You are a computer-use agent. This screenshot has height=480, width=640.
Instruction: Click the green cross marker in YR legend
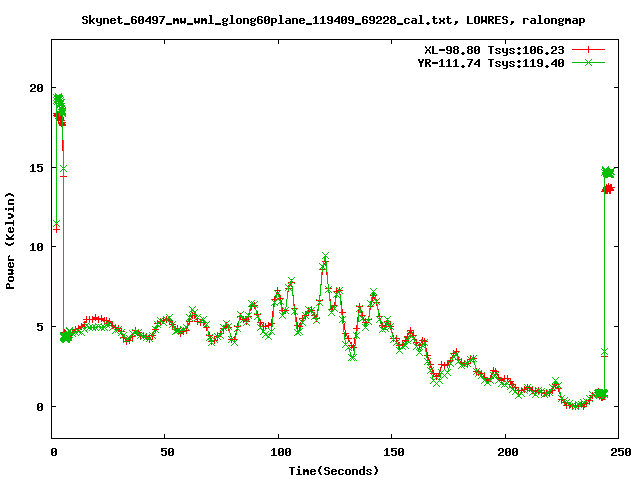(590, 62)
